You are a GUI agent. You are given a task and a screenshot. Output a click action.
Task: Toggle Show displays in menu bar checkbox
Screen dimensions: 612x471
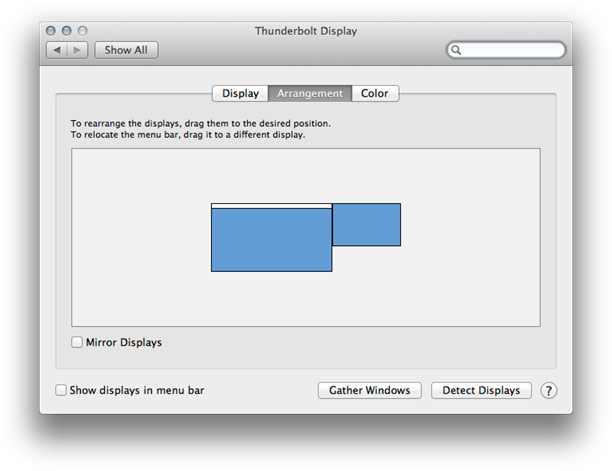tap(61, 390)
